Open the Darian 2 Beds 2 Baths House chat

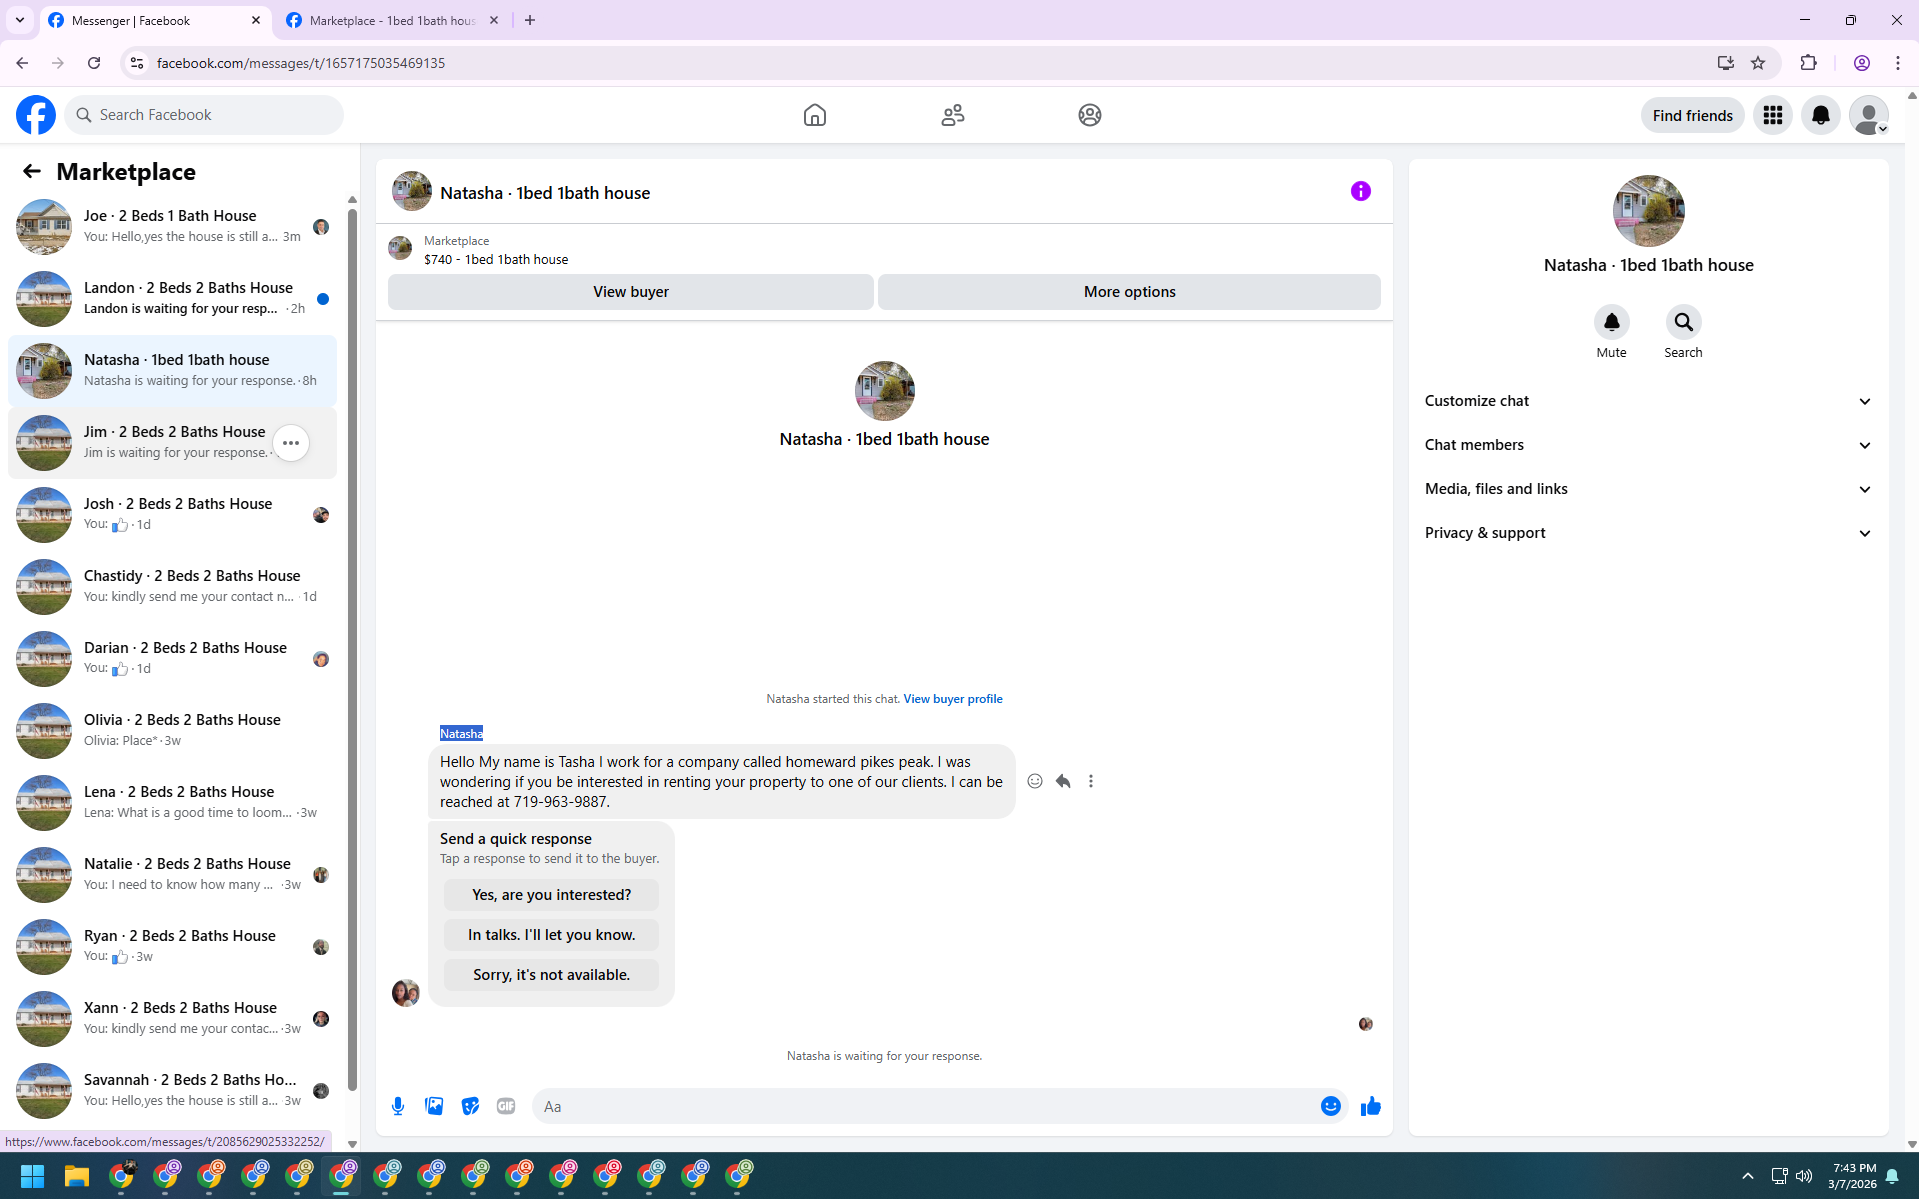click(x=172, y=659)
